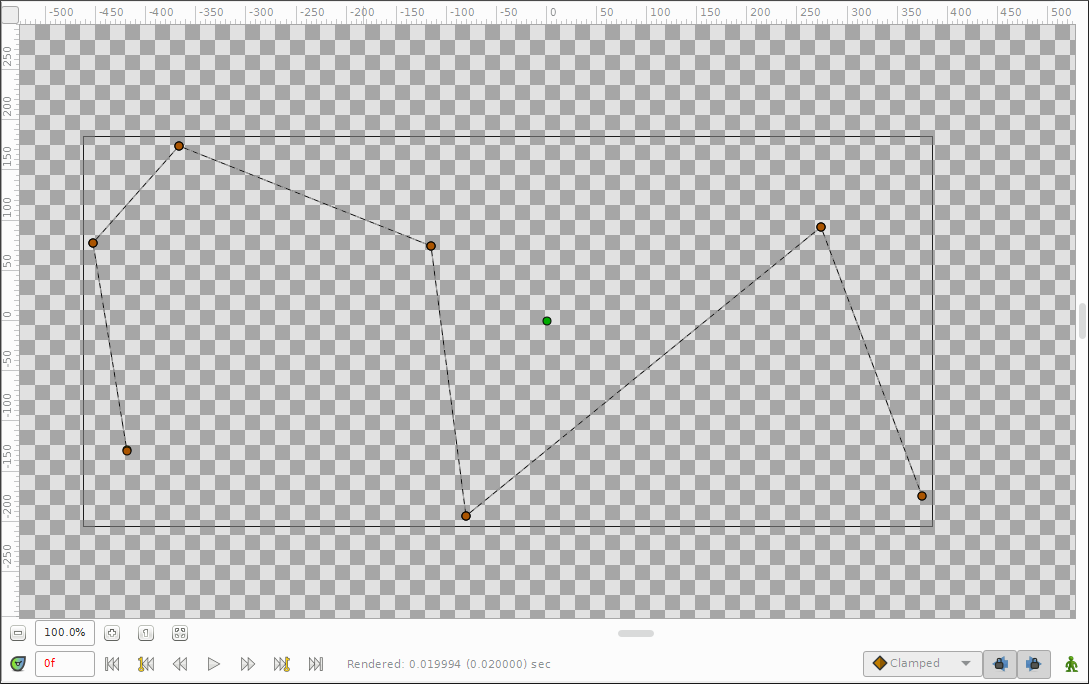The height and width of the screenshot is (684, 1089).
Task: Seek to the beginning of the animation
Action: (x=112, y=664)
